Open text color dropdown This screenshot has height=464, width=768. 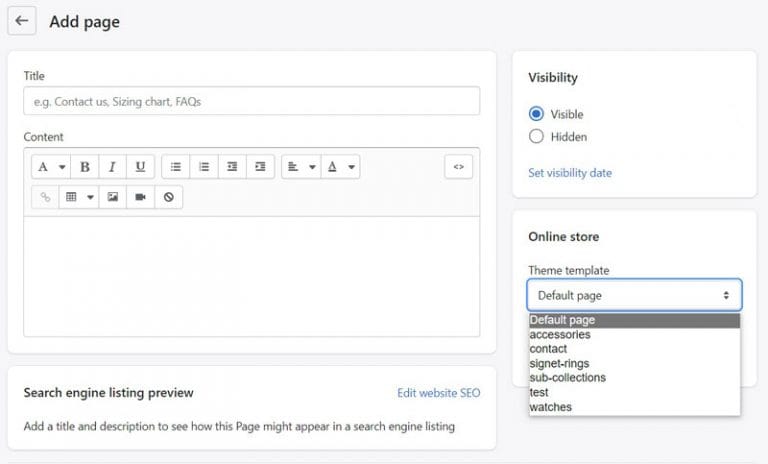point(340,167)
